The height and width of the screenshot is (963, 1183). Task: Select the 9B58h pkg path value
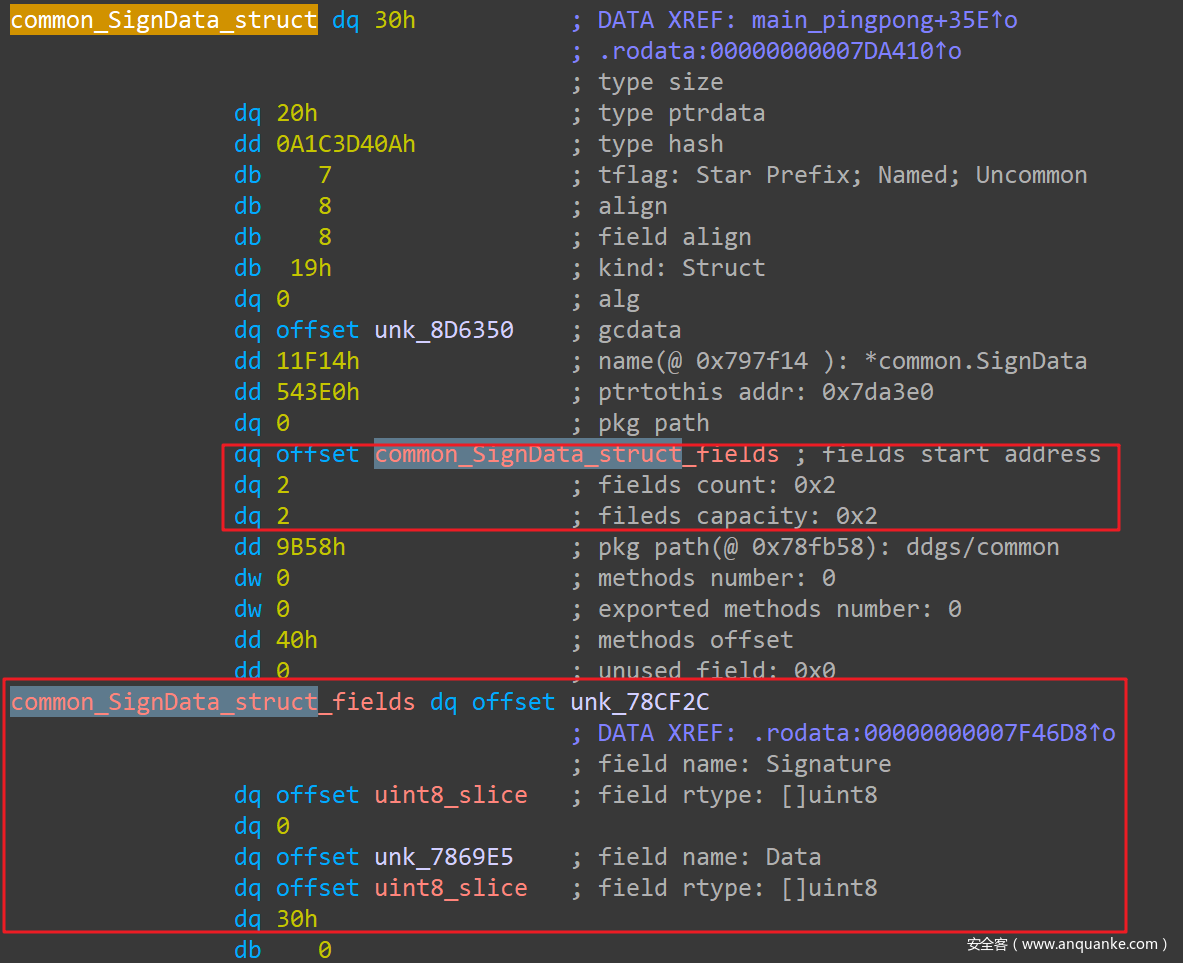pos(310,547)
